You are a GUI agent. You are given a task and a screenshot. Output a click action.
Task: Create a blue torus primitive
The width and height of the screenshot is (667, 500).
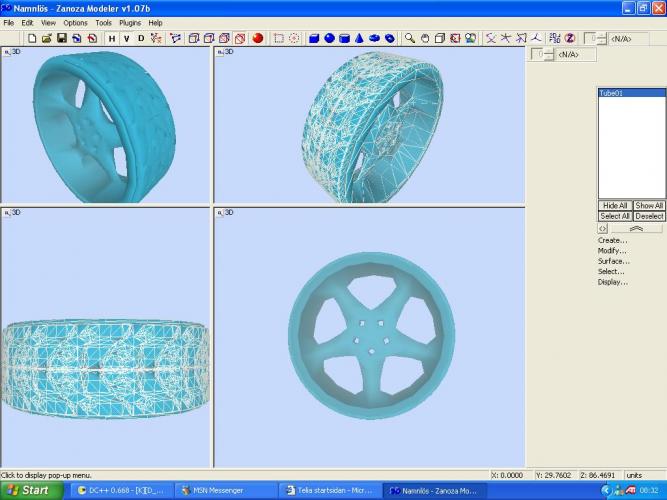[374, 38]
